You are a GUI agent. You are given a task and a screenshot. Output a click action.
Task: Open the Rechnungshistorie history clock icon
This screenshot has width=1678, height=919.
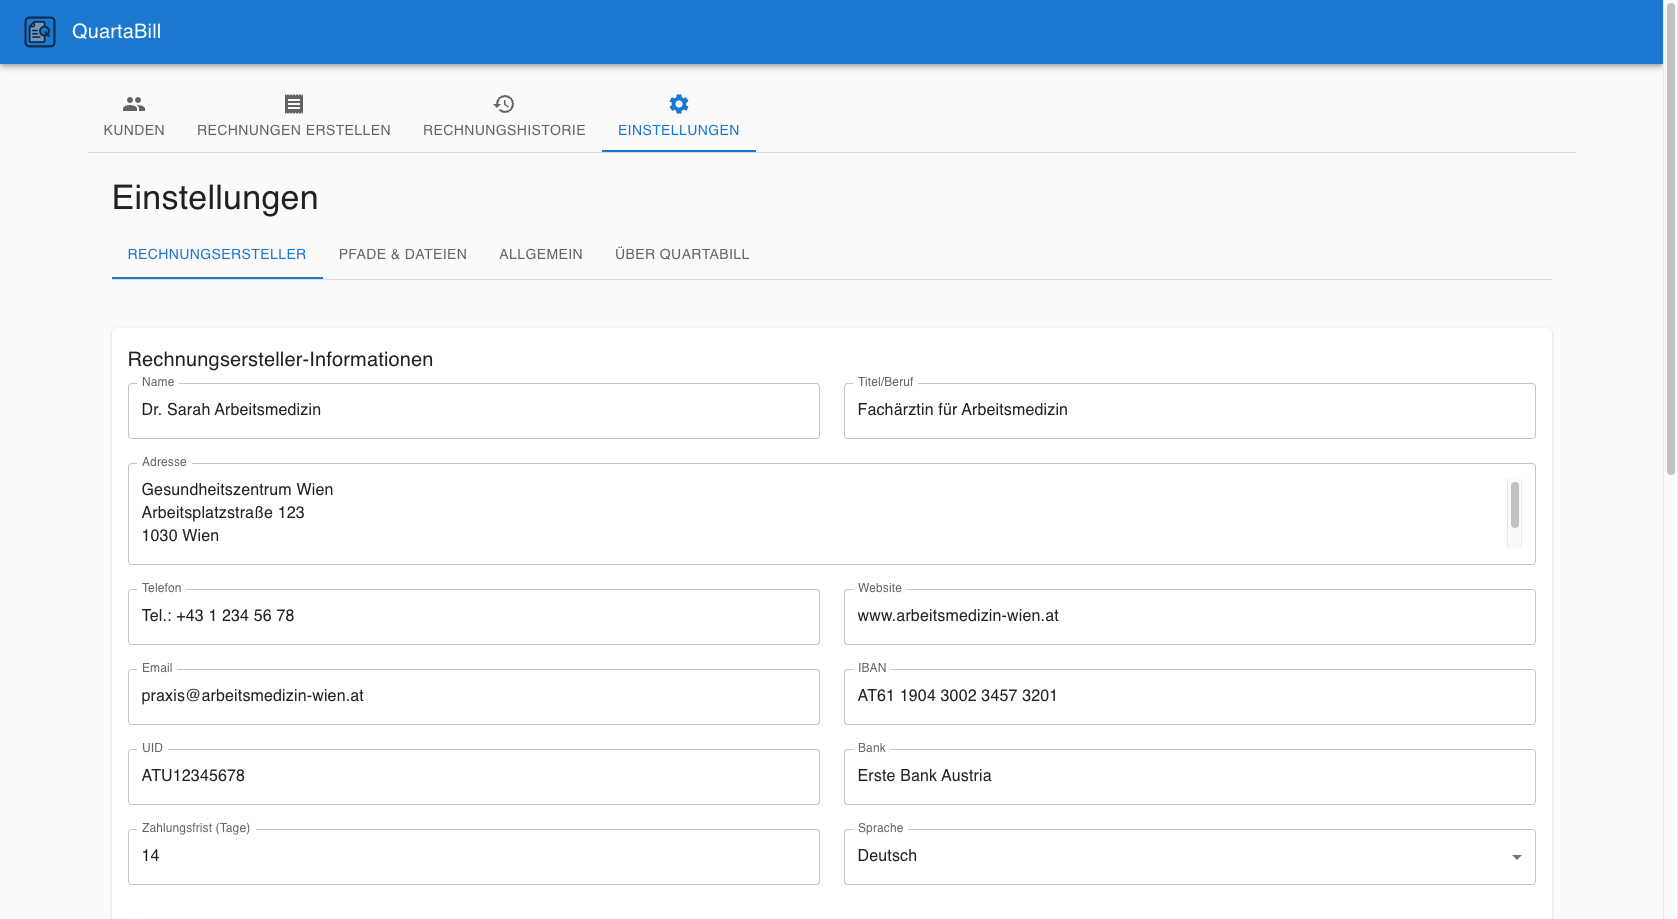[x=504, y=104]
